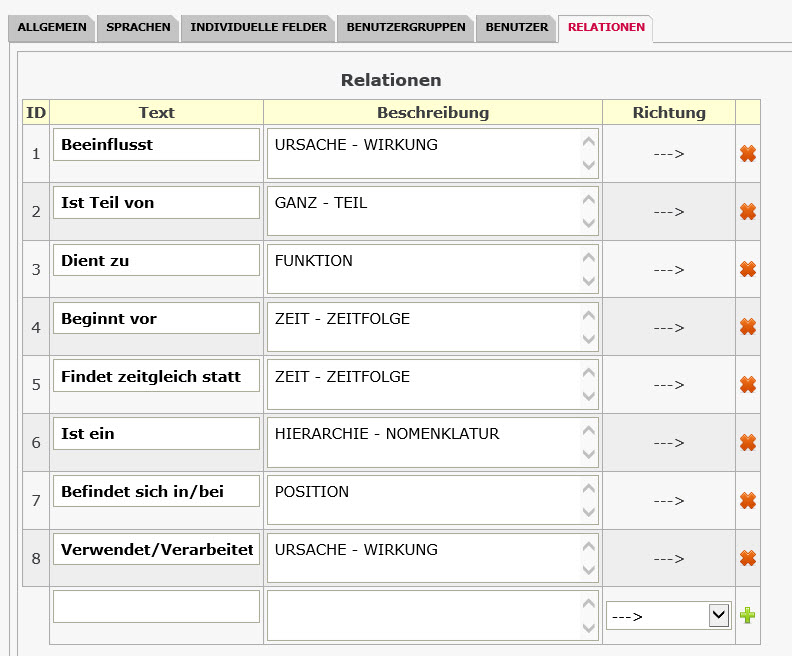Remove the 'Findet zeitgleich statt' relation
Screen dimensions: 792x656
[747, 385]
